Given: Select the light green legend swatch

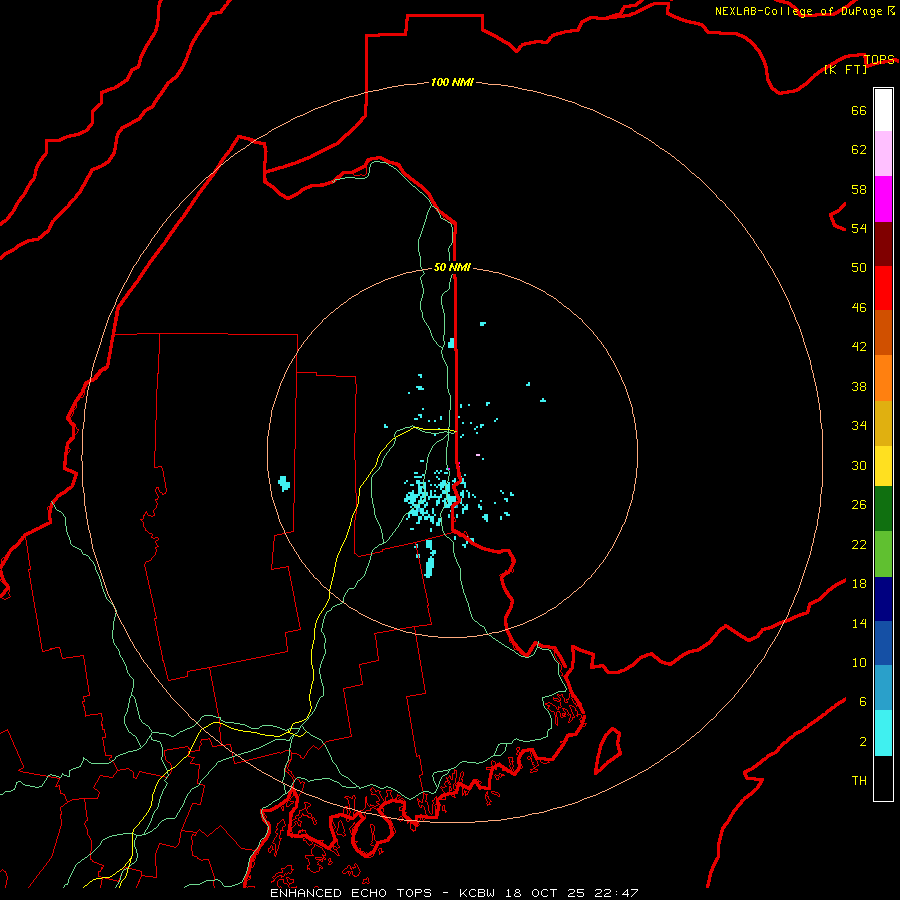Looking at the screenshot, I should click(x=883, y=554).
